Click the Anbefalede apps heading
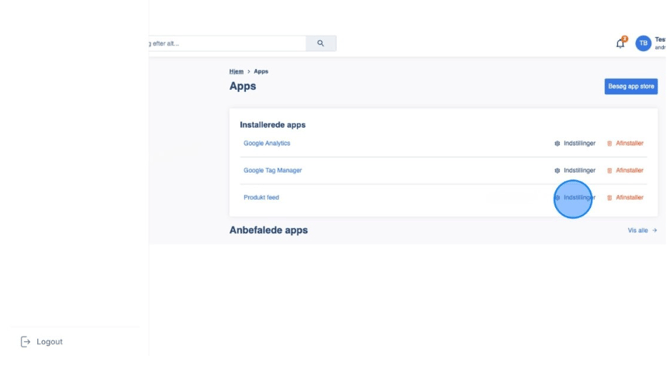The height and width of the screenshot is (376, 670). click(268, 230)
